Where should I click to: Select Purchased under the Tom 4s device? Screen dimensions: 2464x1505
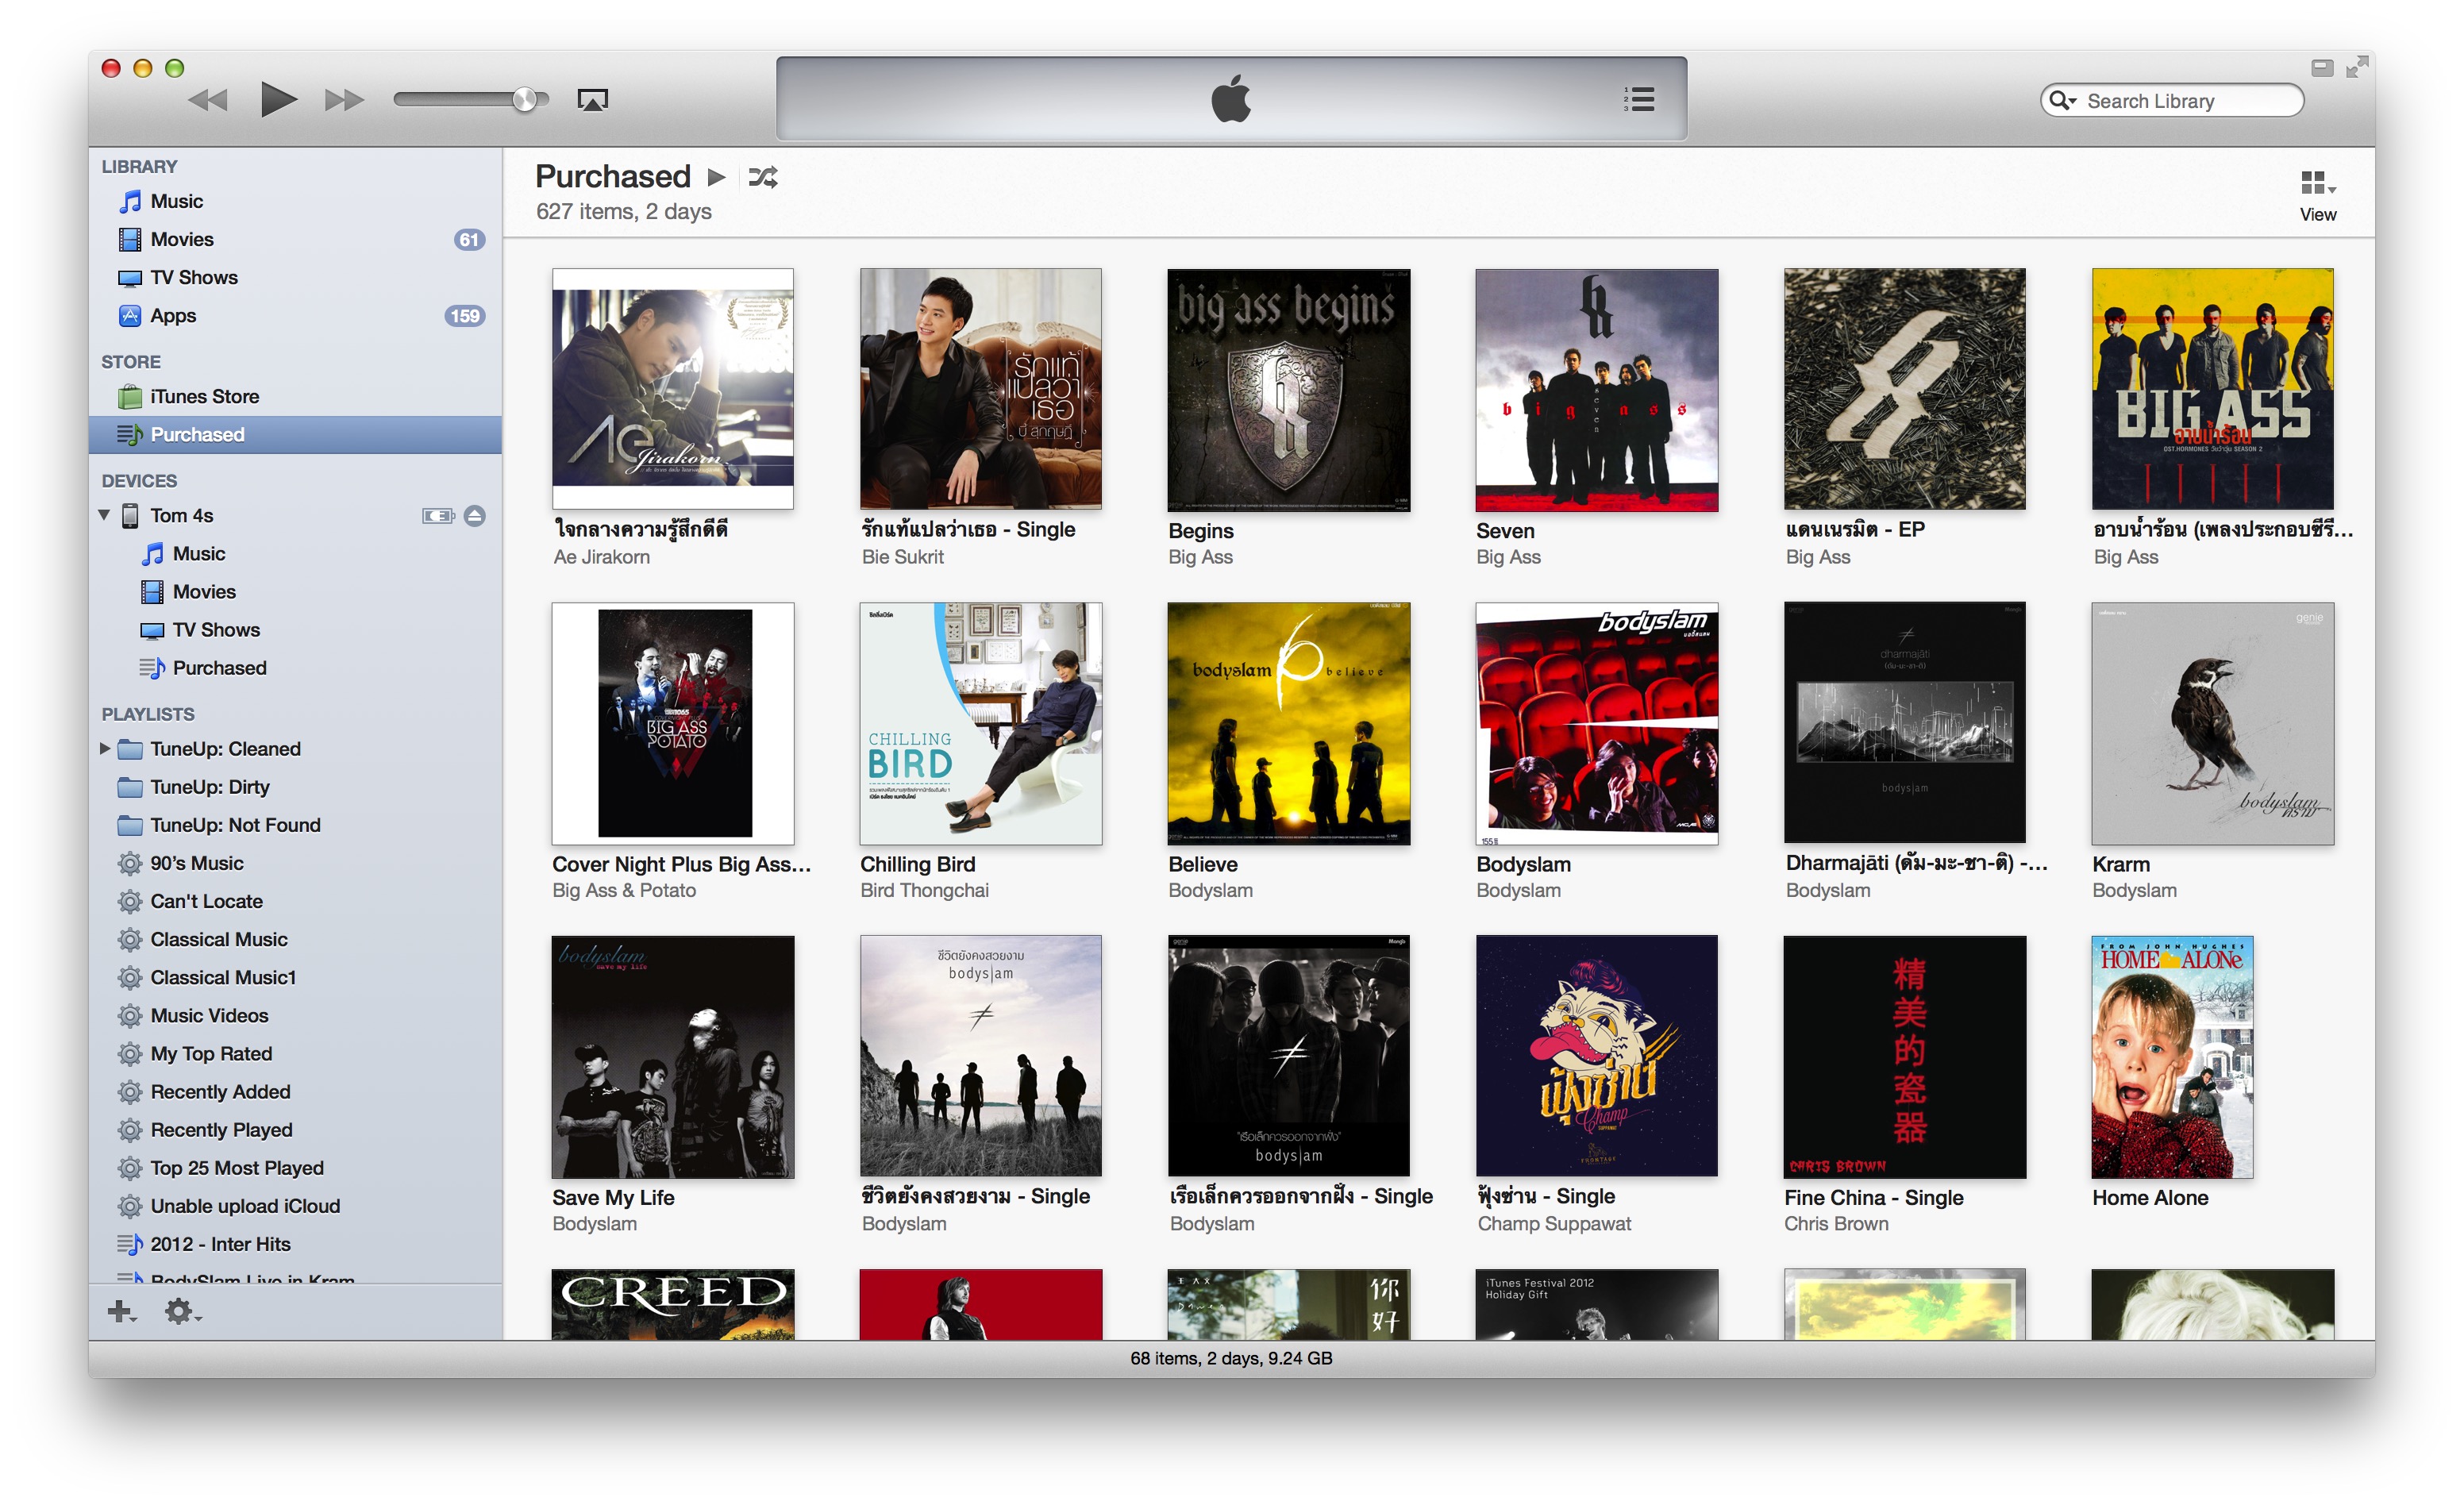point(220,668)
